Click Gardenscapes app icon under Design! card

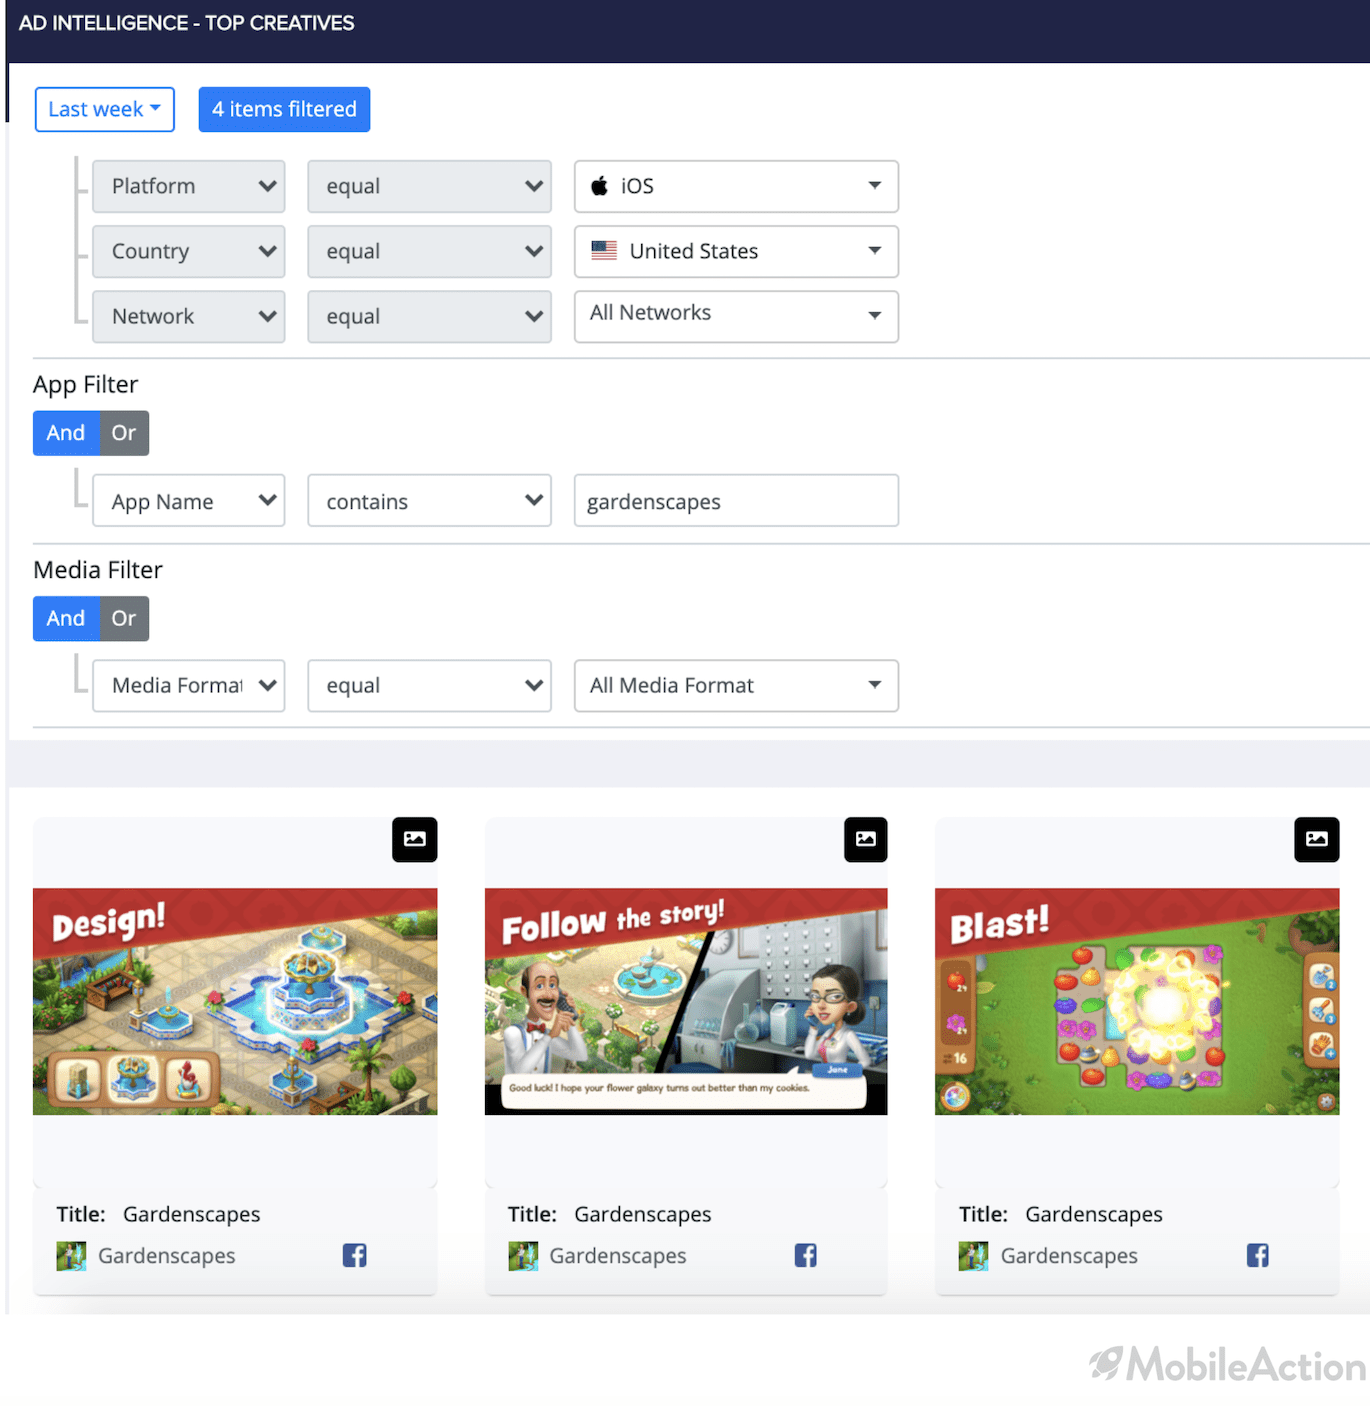[71, 1255]
